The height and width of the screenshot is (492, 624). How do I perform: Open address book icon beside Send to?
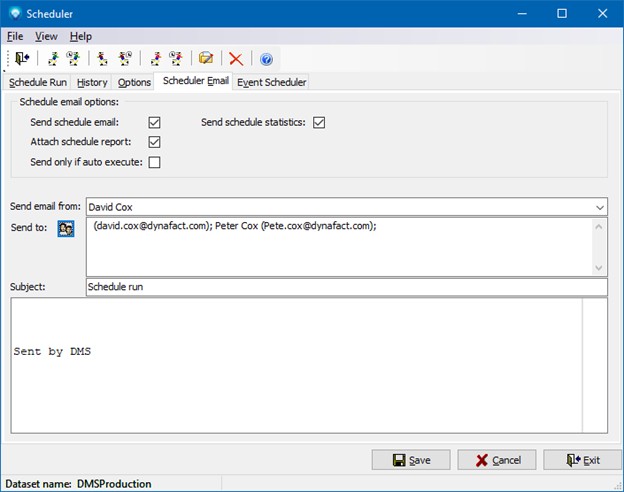click(66, 228)
